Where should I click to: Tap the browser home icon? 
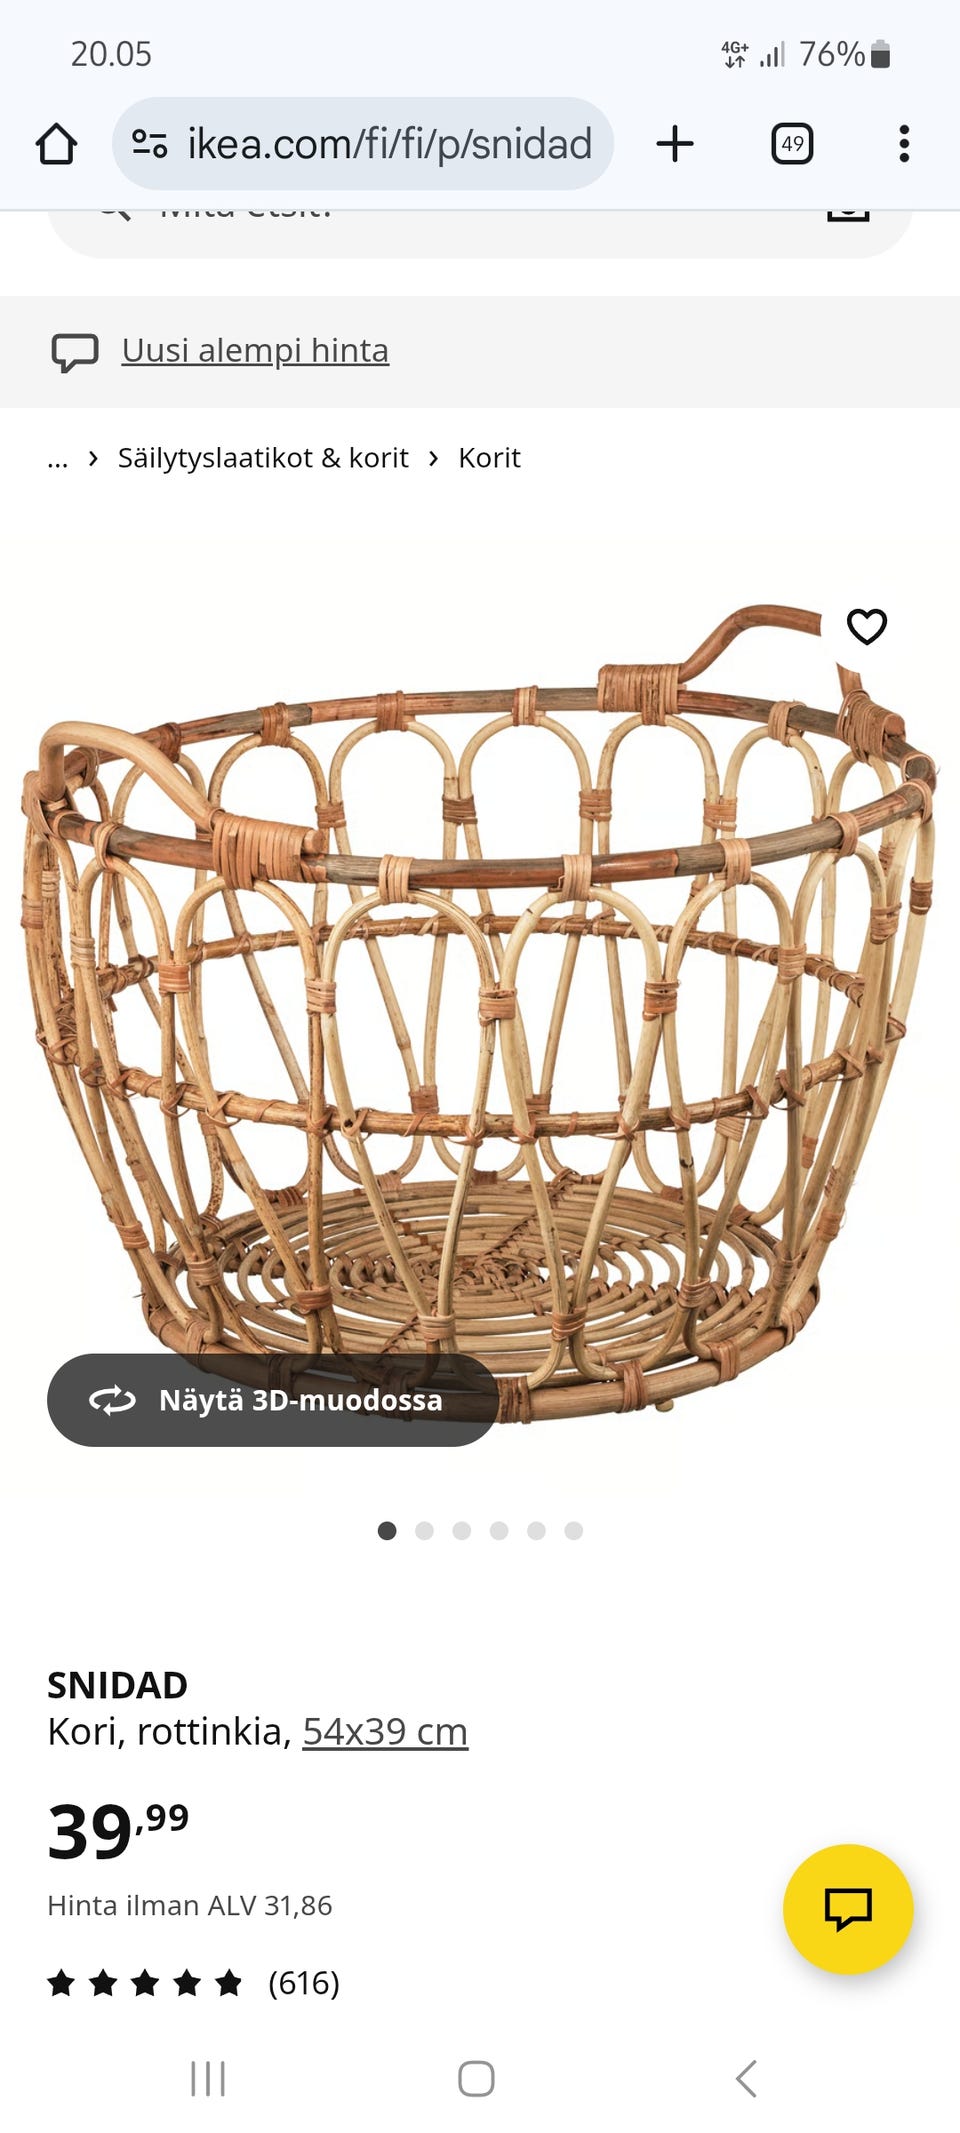pyautogui.click(x=56, y=144)
